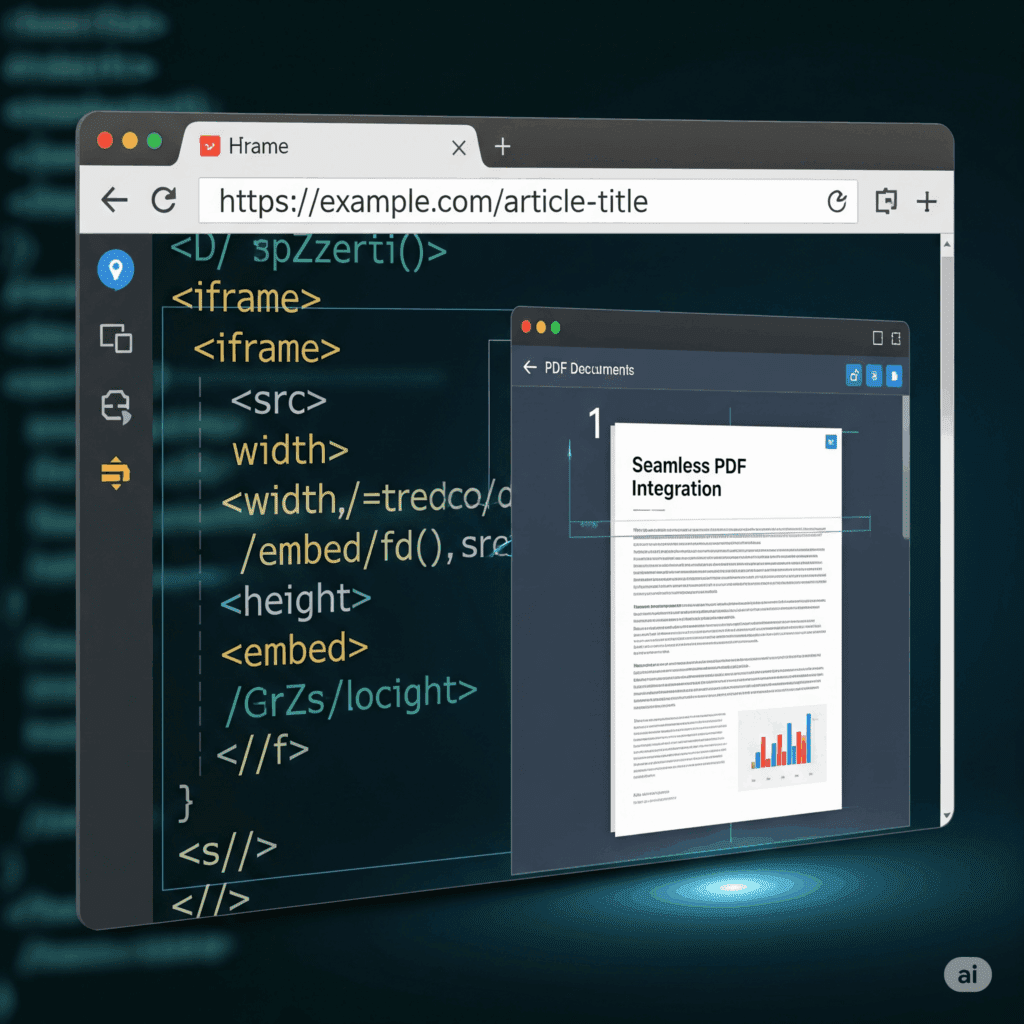
Task: Go back with the browser back arrow
Action: (x=115, y=201)
